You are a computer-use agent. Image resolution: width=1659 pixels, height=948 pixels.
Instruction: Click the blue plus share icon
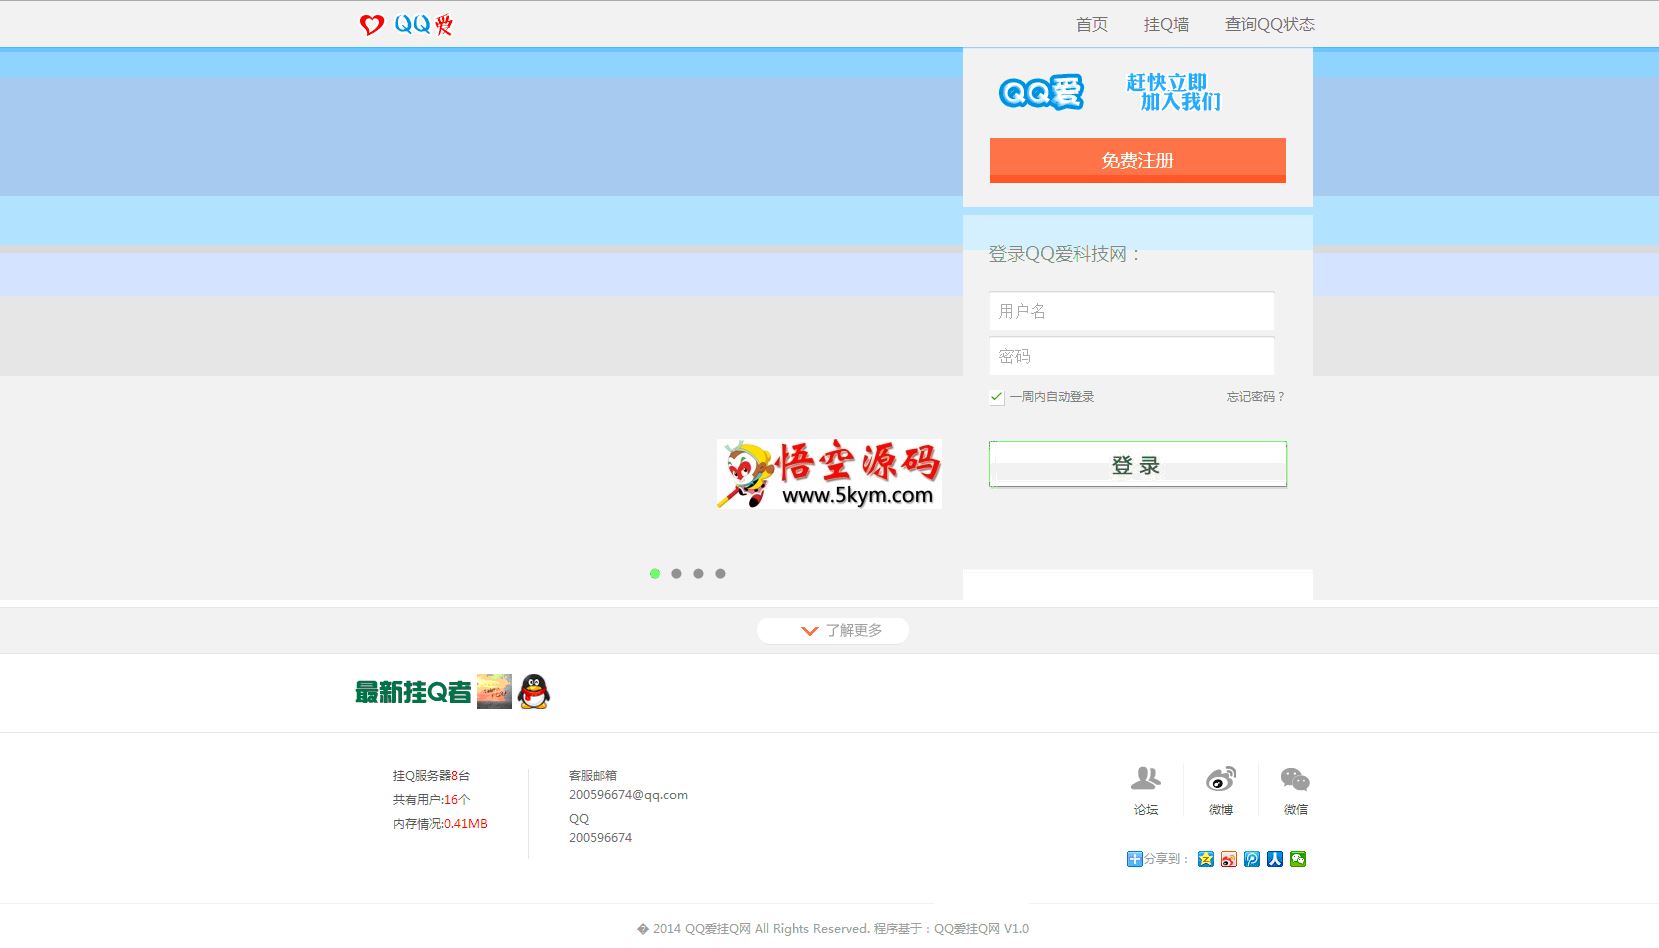[x=1135, y=859]
